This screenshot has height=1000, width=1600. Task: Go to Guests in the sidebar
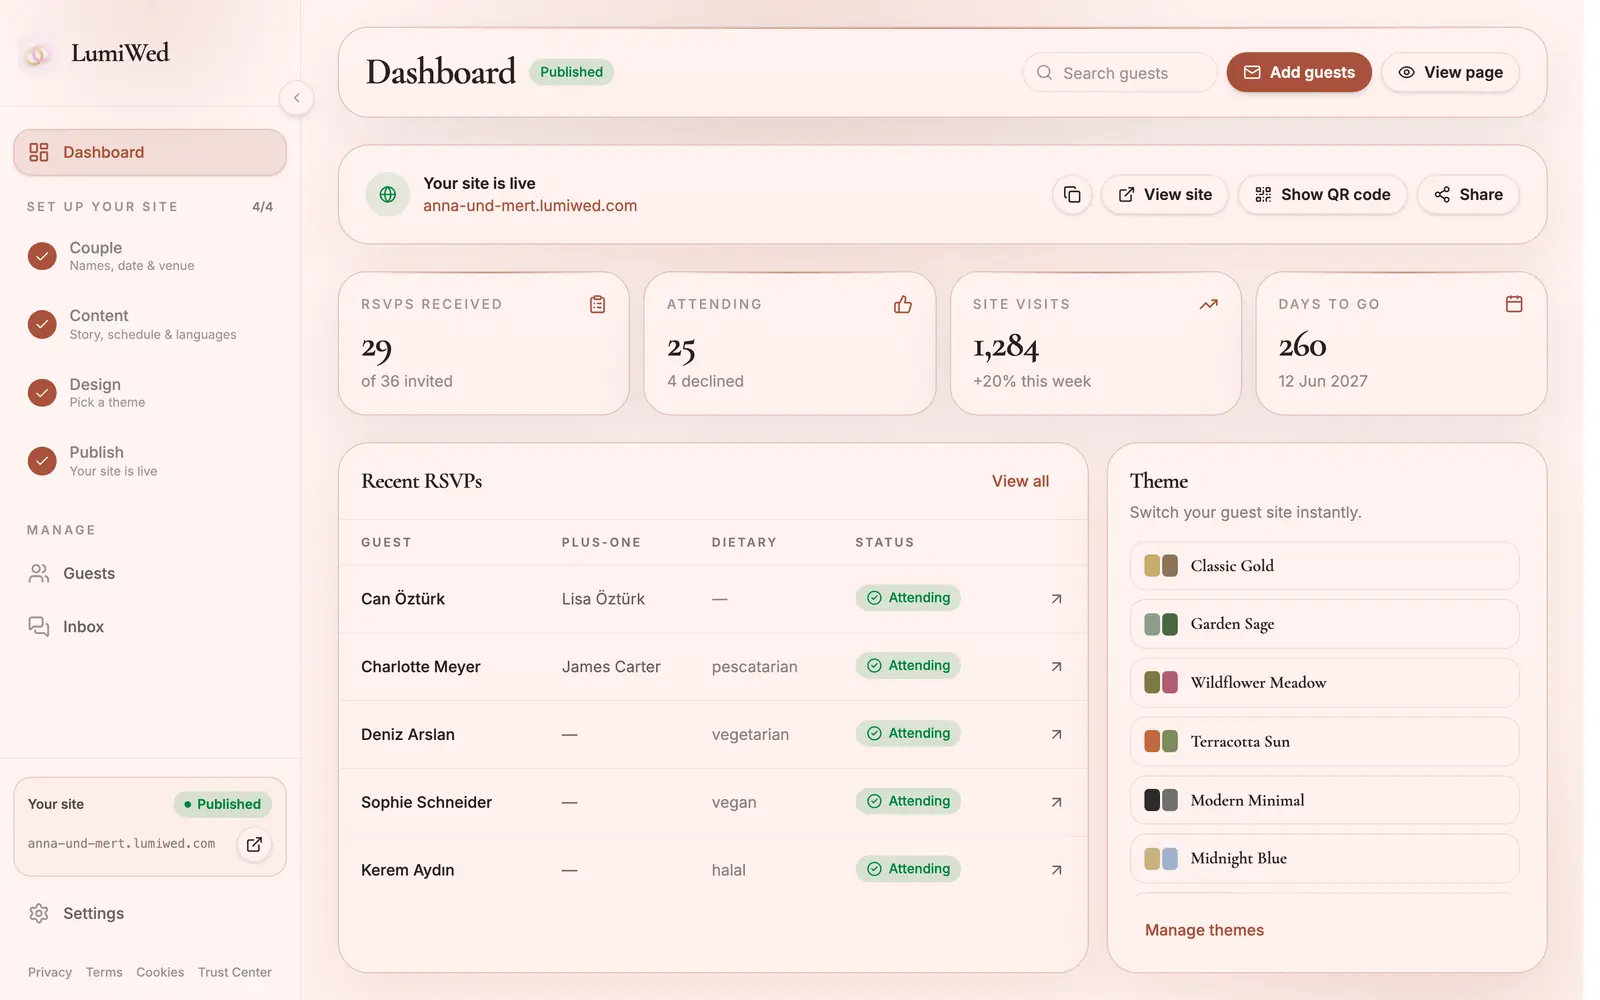[150, 573]
